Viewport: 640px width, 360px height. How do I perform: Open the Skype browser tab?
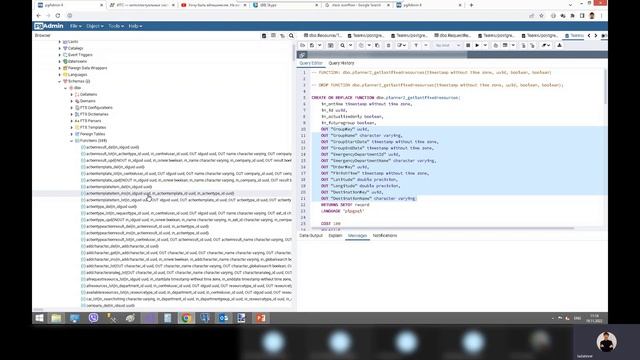click(x=284, y=5)
